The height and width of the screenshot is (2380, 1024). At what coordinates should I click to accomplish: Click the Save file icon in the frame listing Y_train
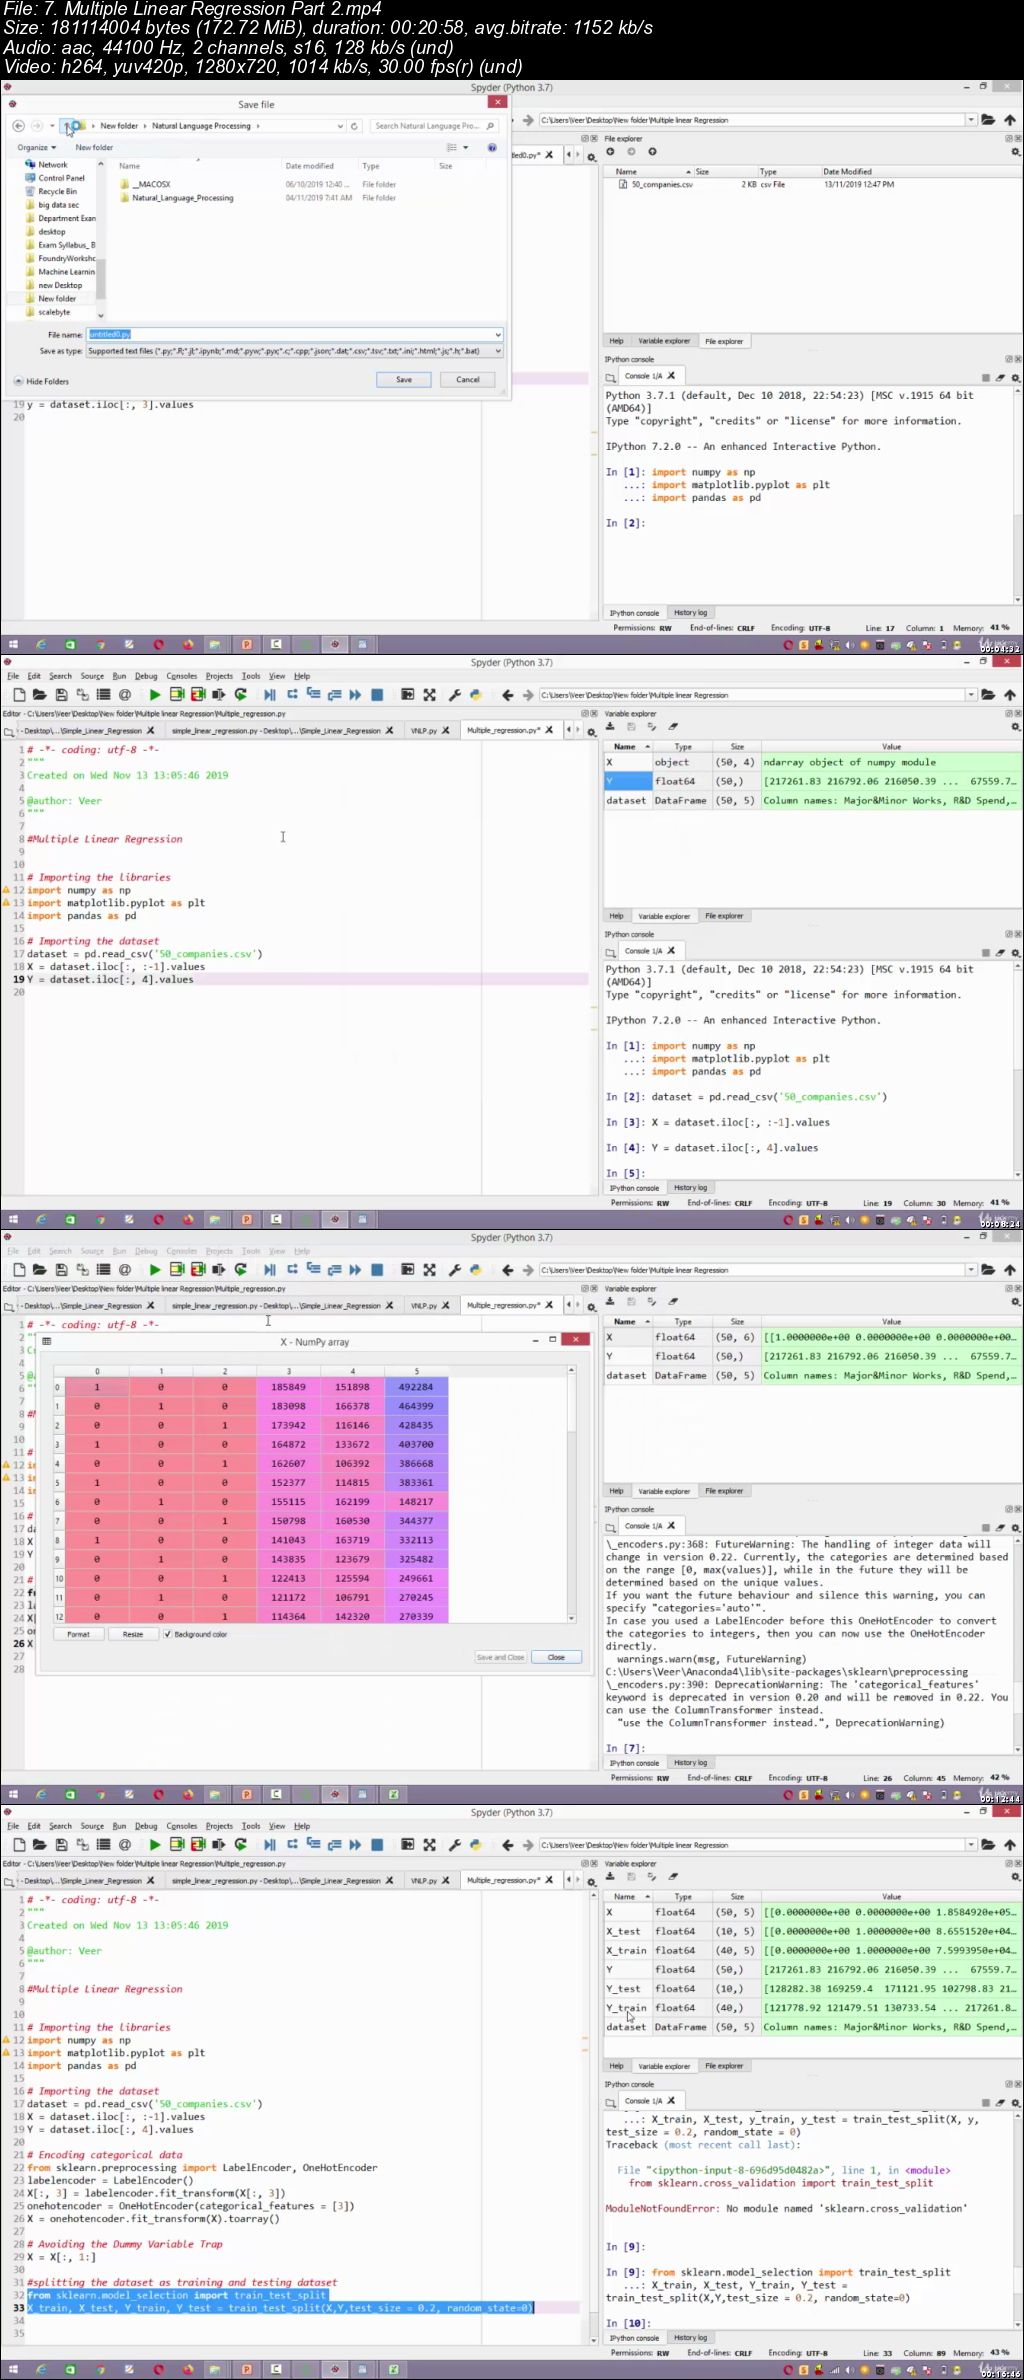(x=61, y=1844)
